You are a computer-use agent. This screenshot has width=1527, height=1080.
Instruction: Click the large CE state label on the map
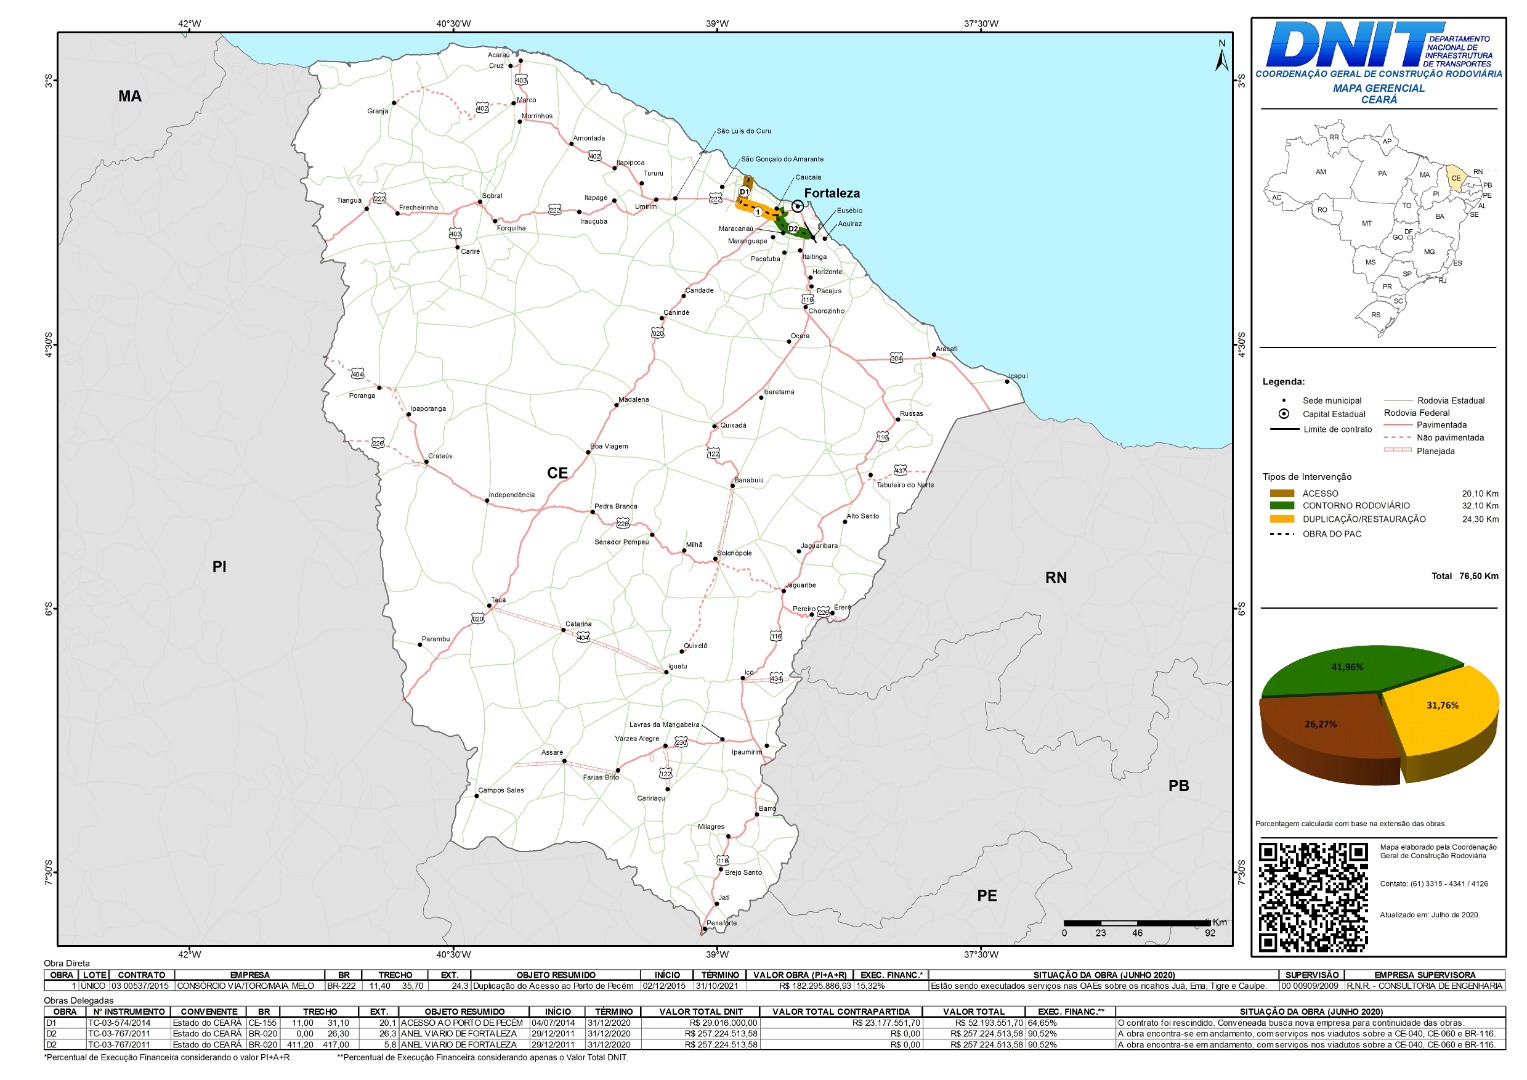(557, 473)
